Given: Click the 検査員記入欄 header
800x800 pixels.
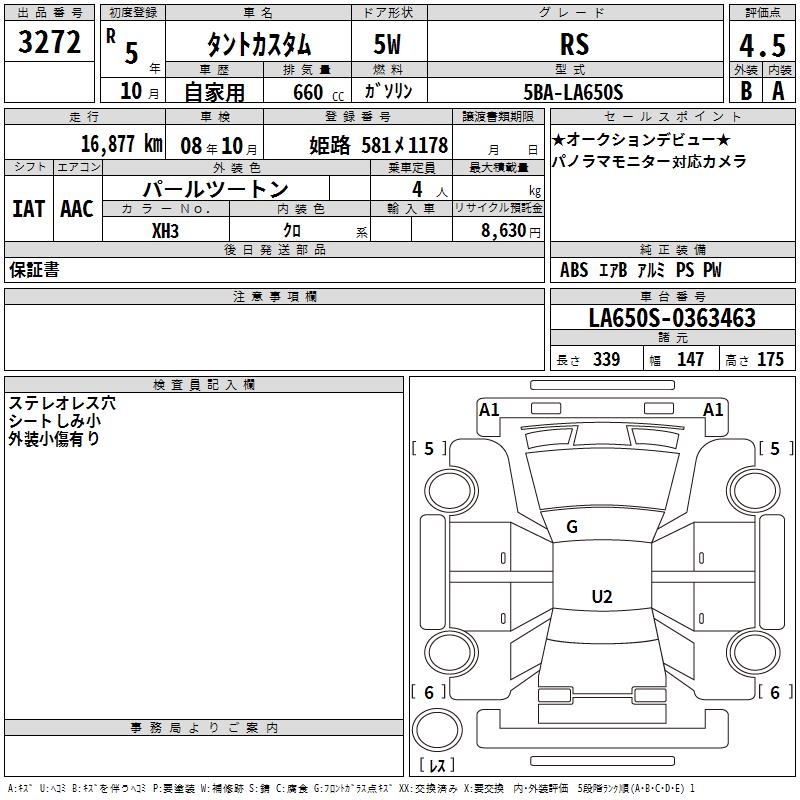Looking at the screenshot, I should (204, 385).
